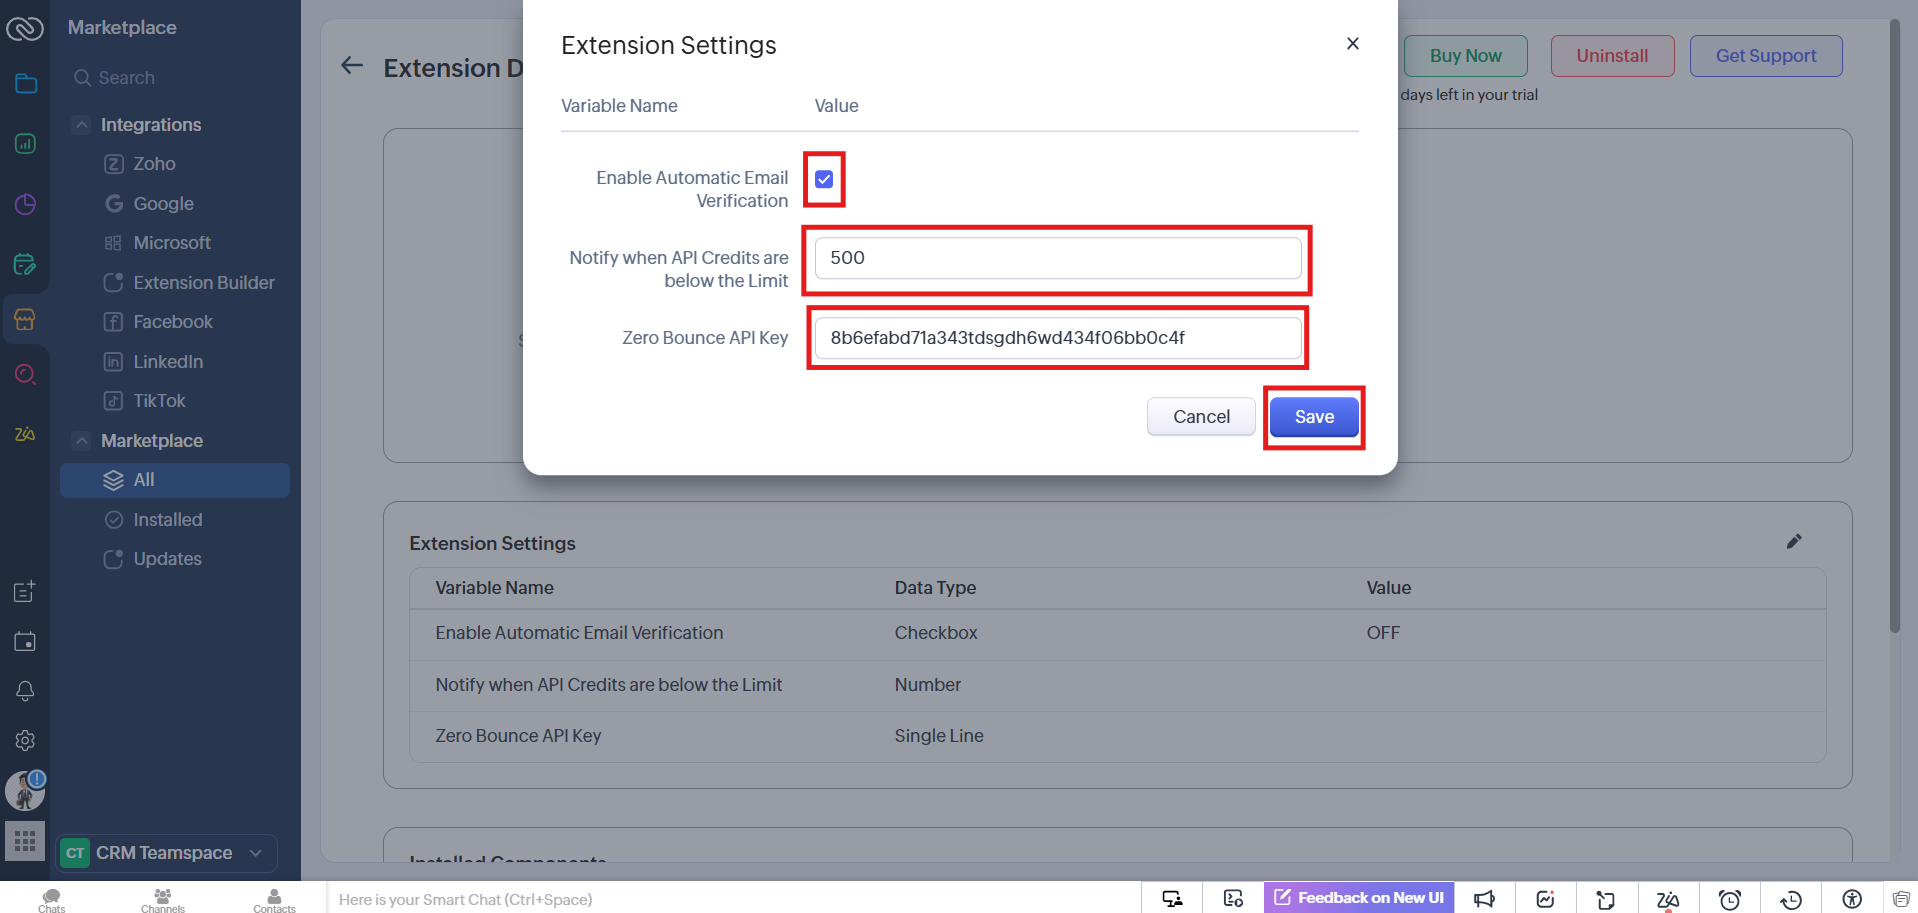Screen dimensions: 1918x913
Task: Click the pencil edit icon in Extension Settings
Action: pos(1793,541)
